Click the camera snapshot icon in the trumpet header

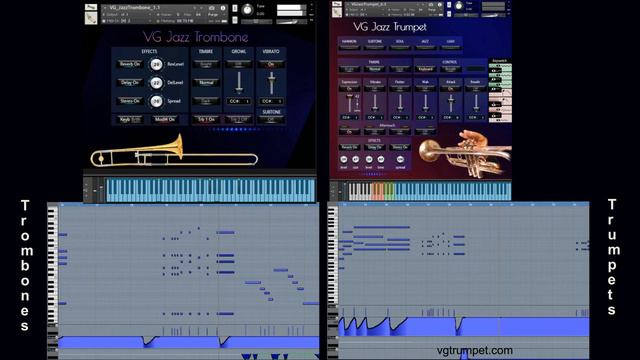click(431, 4)
